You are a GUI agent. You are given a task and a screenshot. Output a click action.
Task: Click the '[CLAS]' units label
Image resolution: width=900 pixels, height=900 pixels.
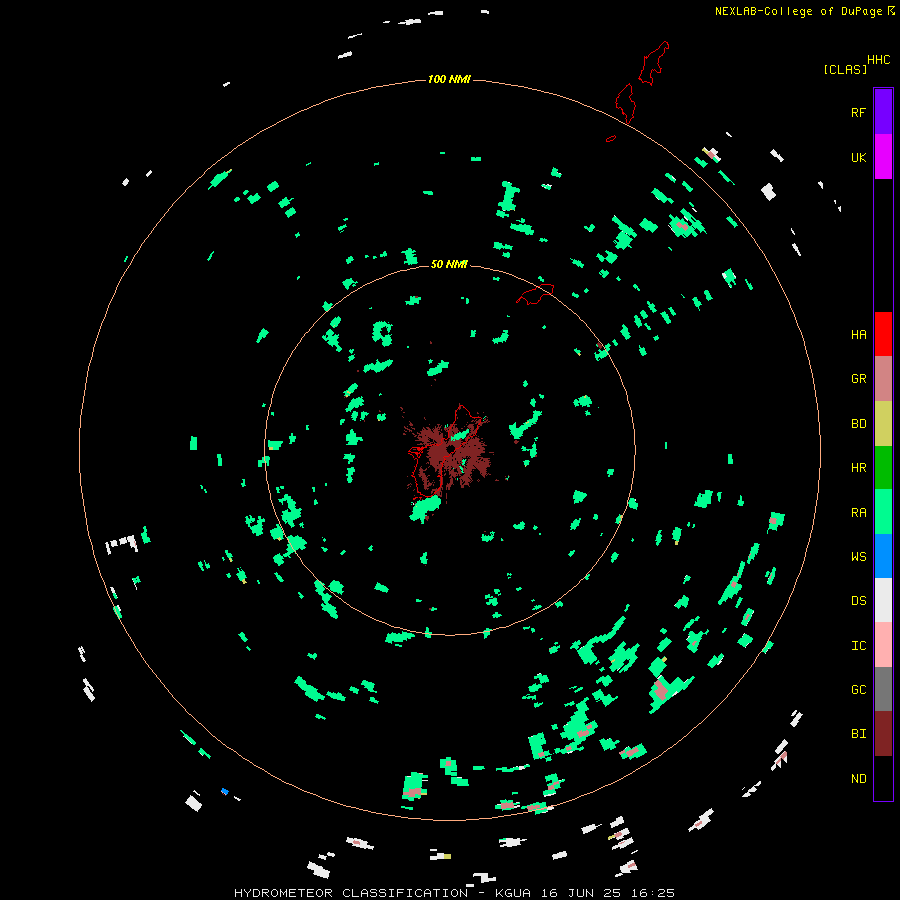click(845, 69)
